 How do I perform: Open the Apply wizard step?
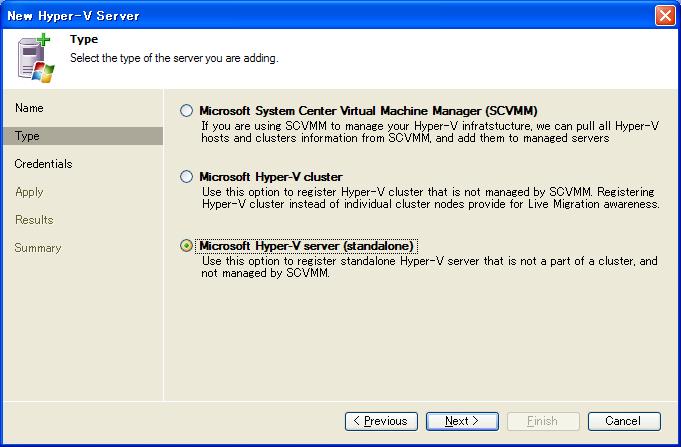tap(29, 192)
